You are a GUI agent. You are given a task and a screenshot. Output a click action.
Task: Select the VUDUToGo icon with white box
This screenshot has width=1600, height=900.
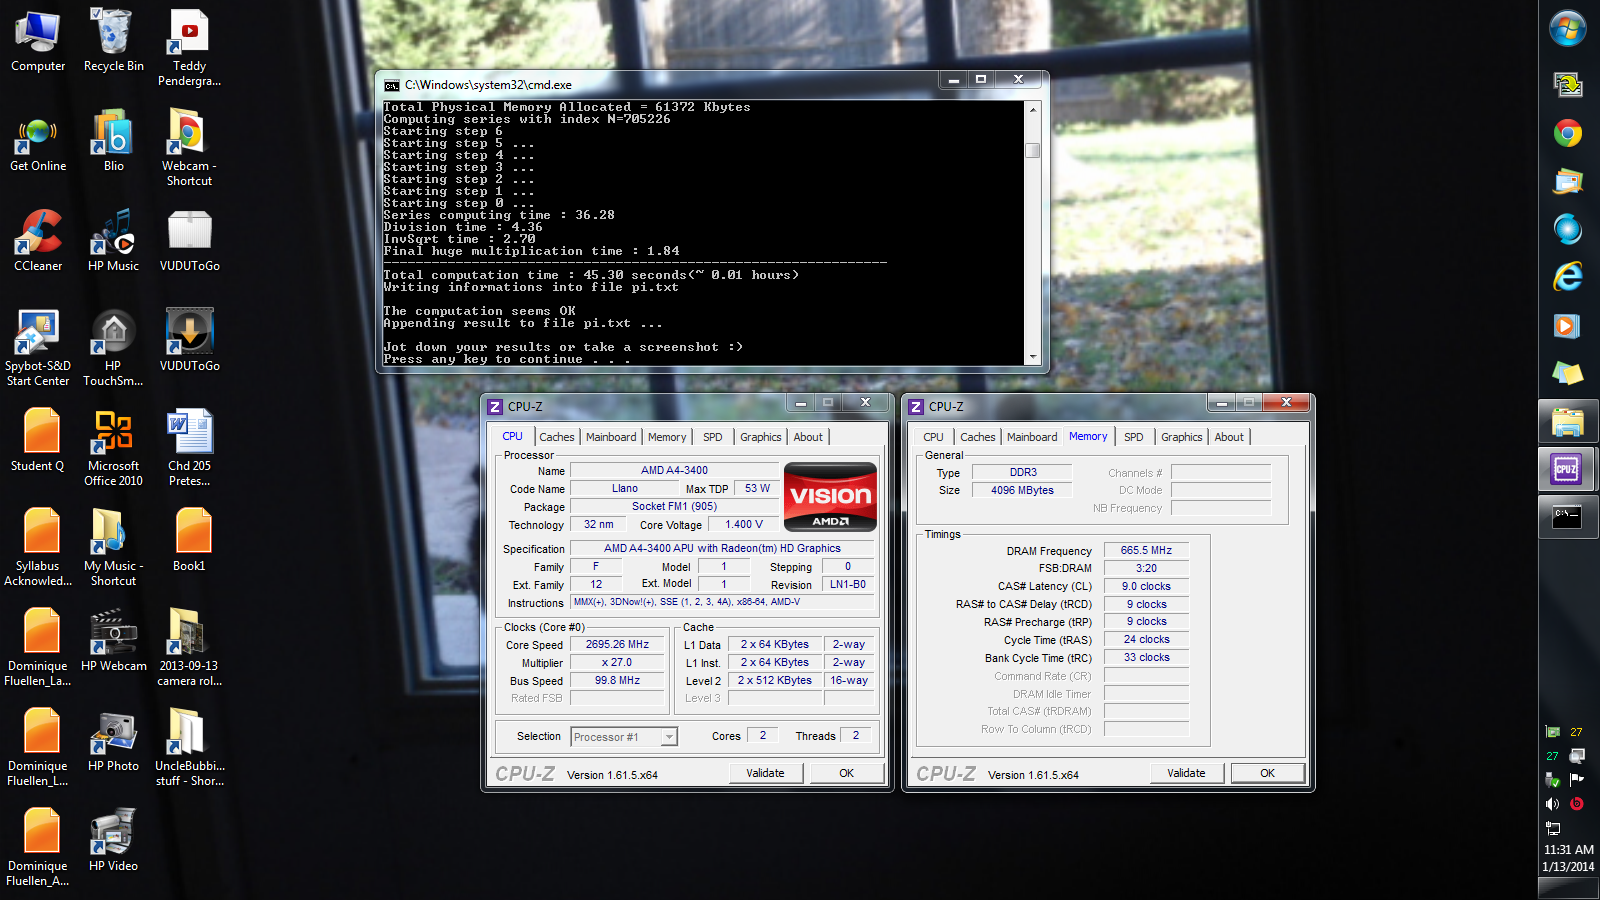click(x=189, y=241)
